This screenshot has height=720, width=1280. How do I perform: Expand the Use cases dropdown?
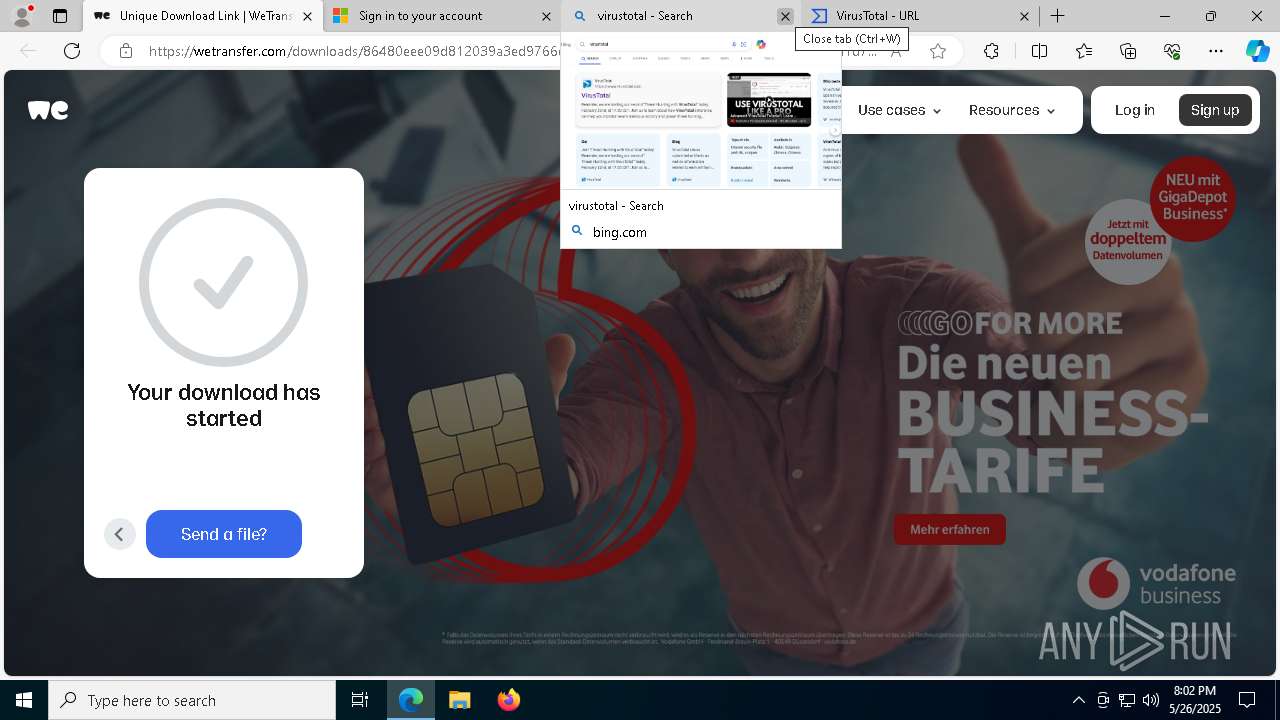[899, 110]
